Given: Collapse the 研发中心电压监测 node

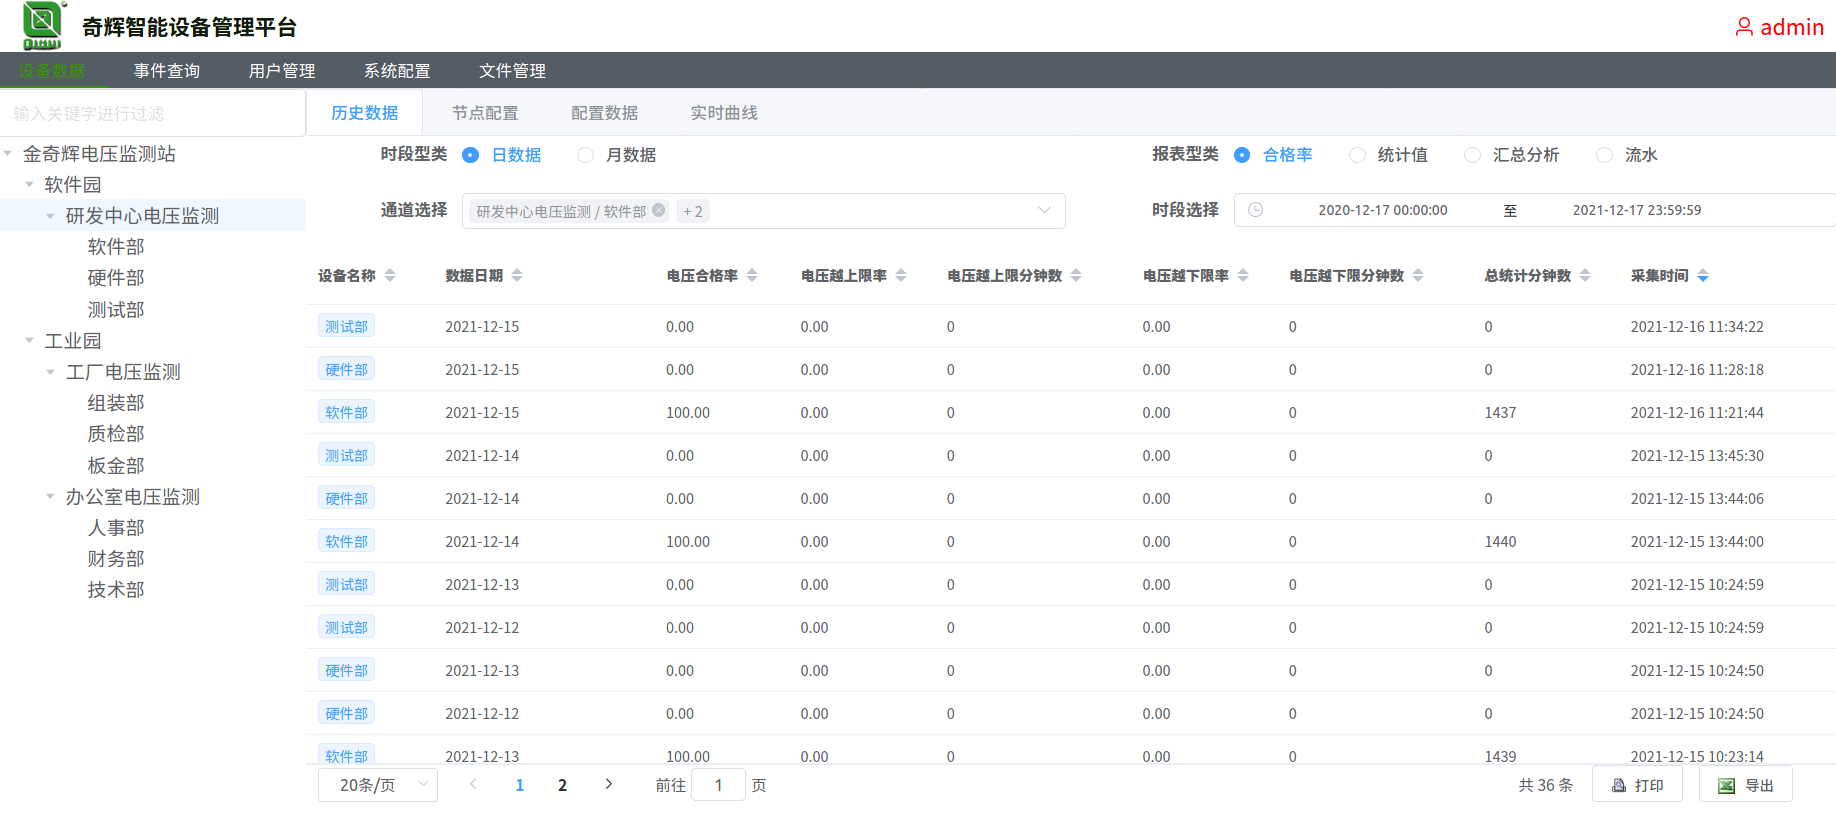Looking at the screenshot, I should pyautogui.click(x=50, y=216).
